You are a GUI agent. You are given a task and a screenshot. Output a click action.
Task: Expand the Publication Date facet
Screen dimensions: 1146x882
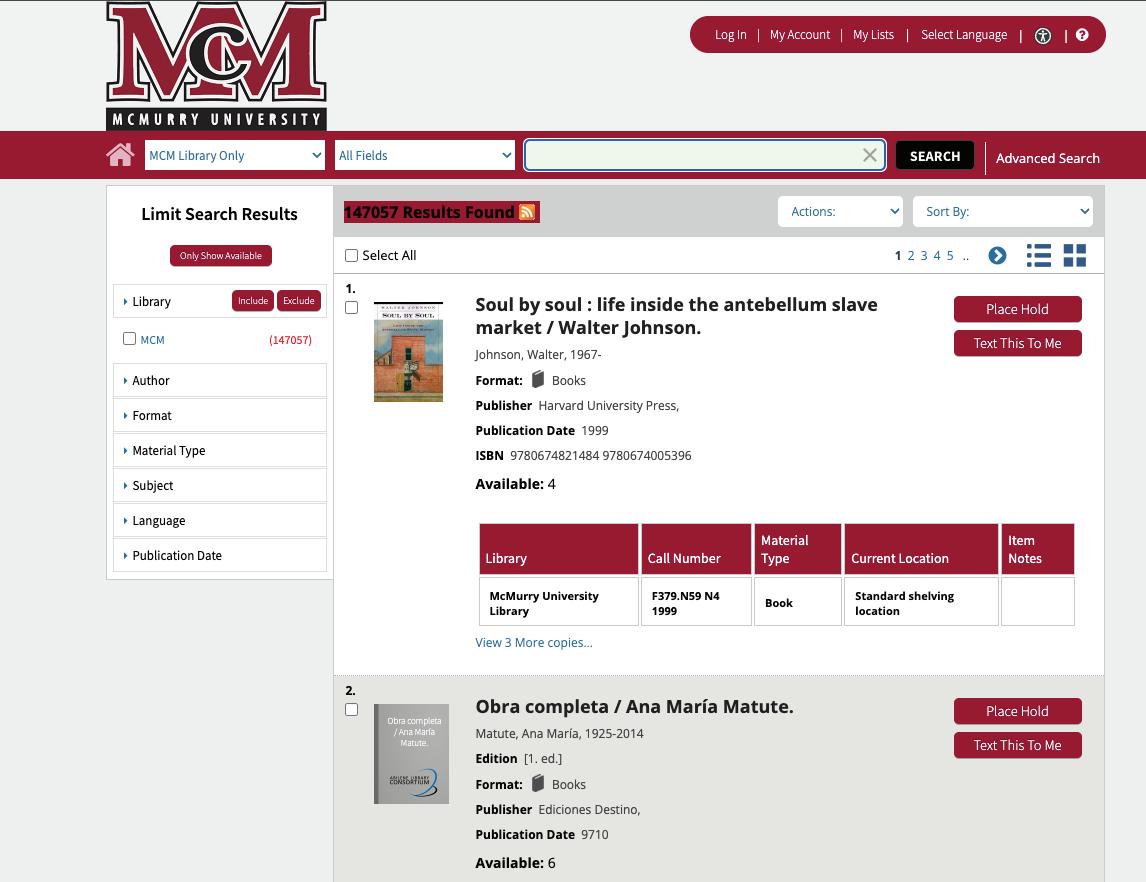tap(220, 555)
